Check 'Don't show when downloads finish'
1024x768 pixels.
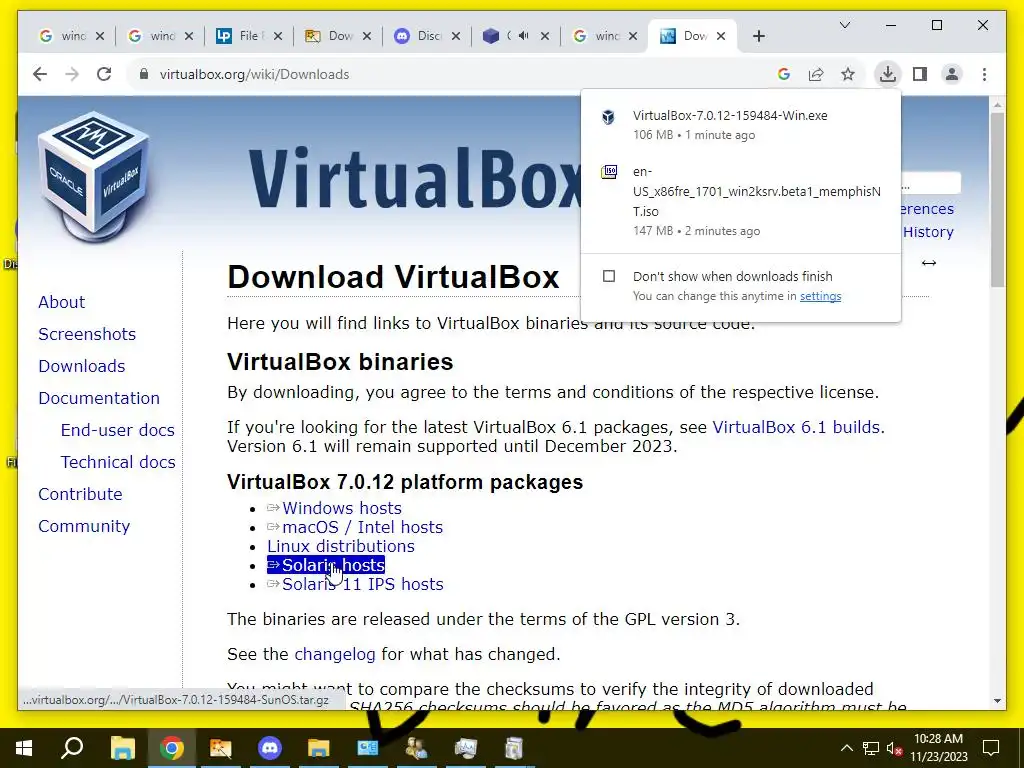coord(609,276)
